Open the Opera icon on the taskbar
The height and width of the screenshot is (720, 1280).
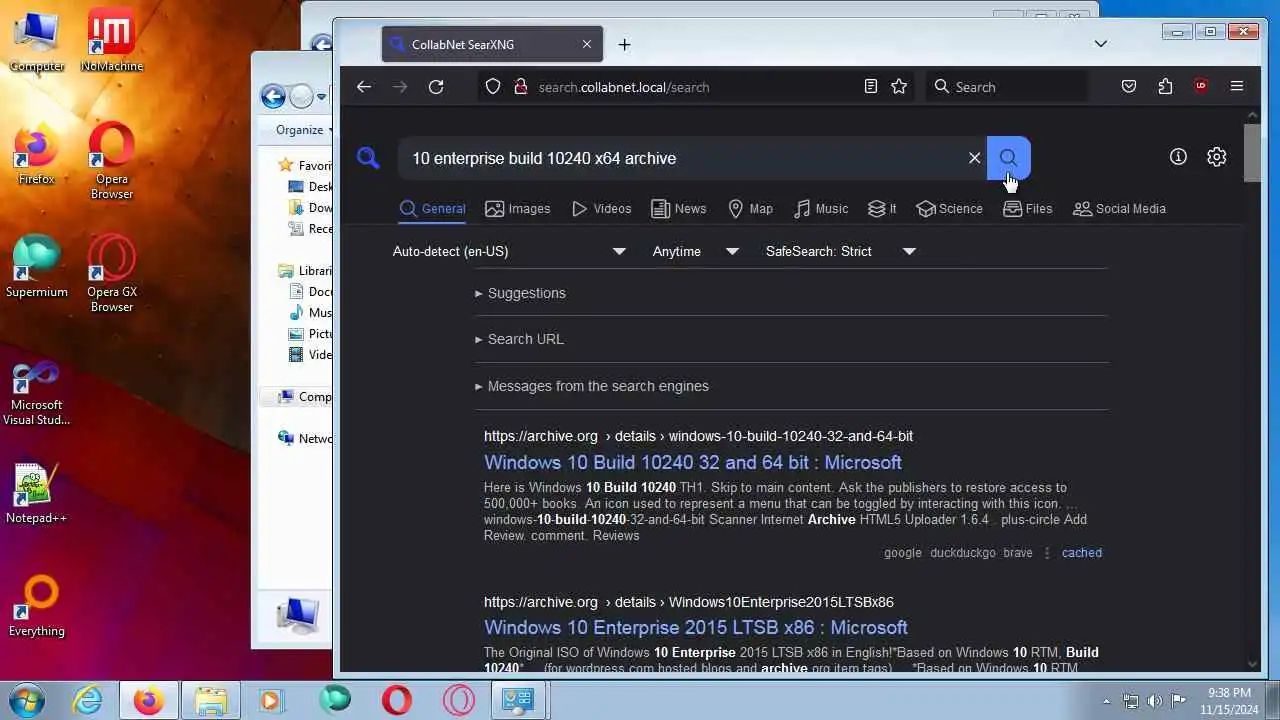click(396, 700)
